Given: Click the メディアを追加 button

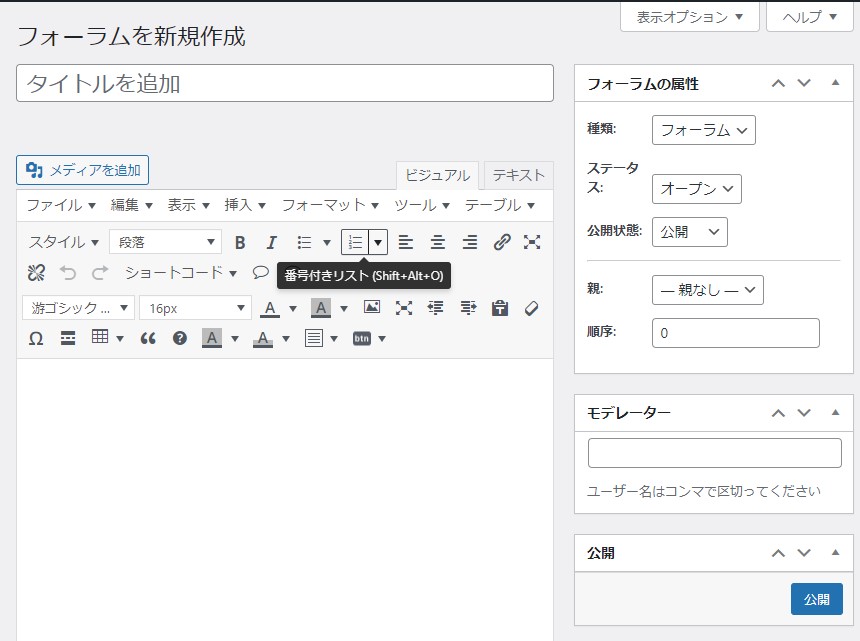Looking at the screenshot, I should click(83, 170).
